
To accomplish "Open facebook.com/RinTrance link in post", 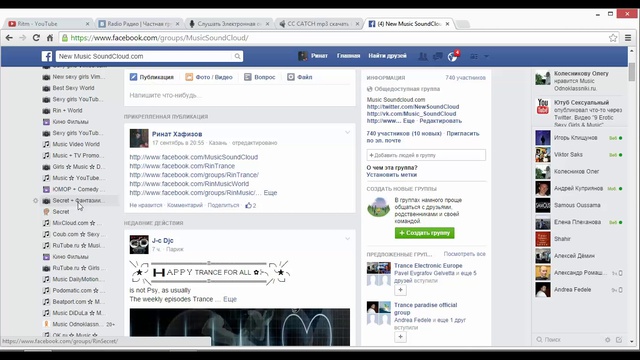I will coord(182,166).
